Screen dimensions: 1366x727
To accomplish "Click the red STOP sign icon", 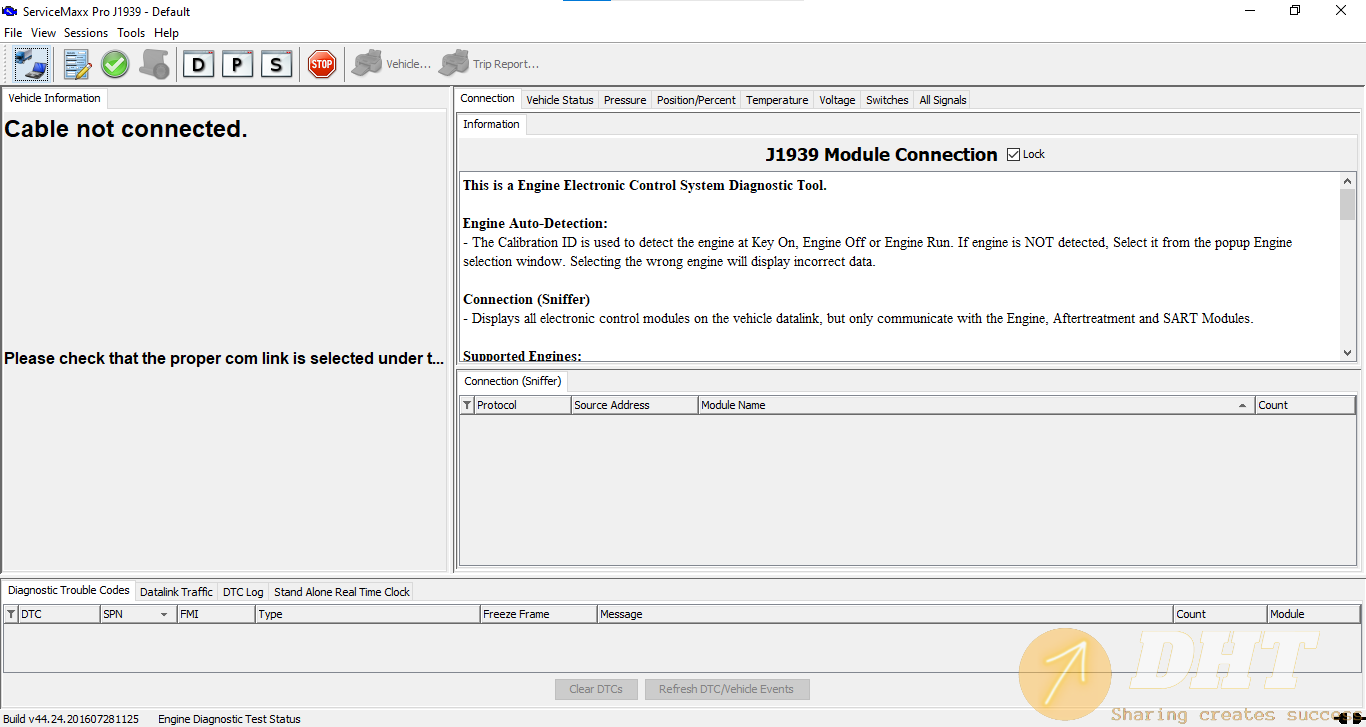I will [321, 64].
